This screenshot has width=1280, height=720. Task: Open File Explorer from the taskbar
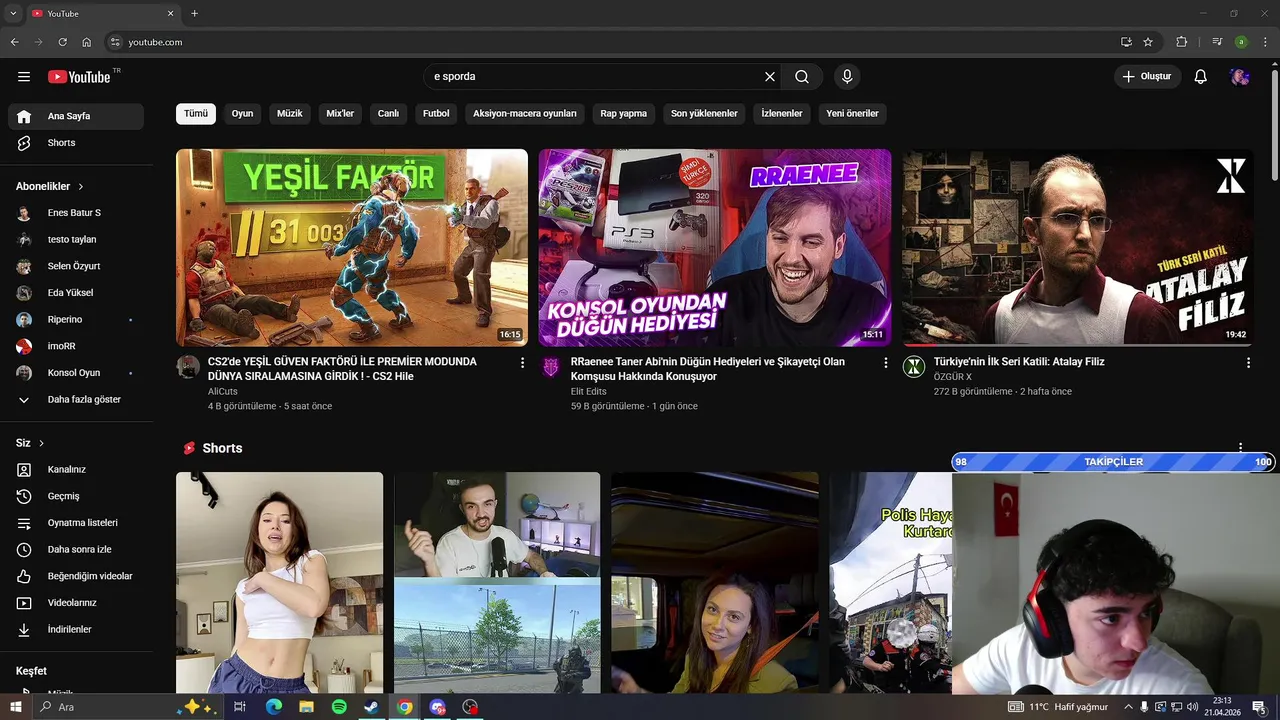(306, 707)
